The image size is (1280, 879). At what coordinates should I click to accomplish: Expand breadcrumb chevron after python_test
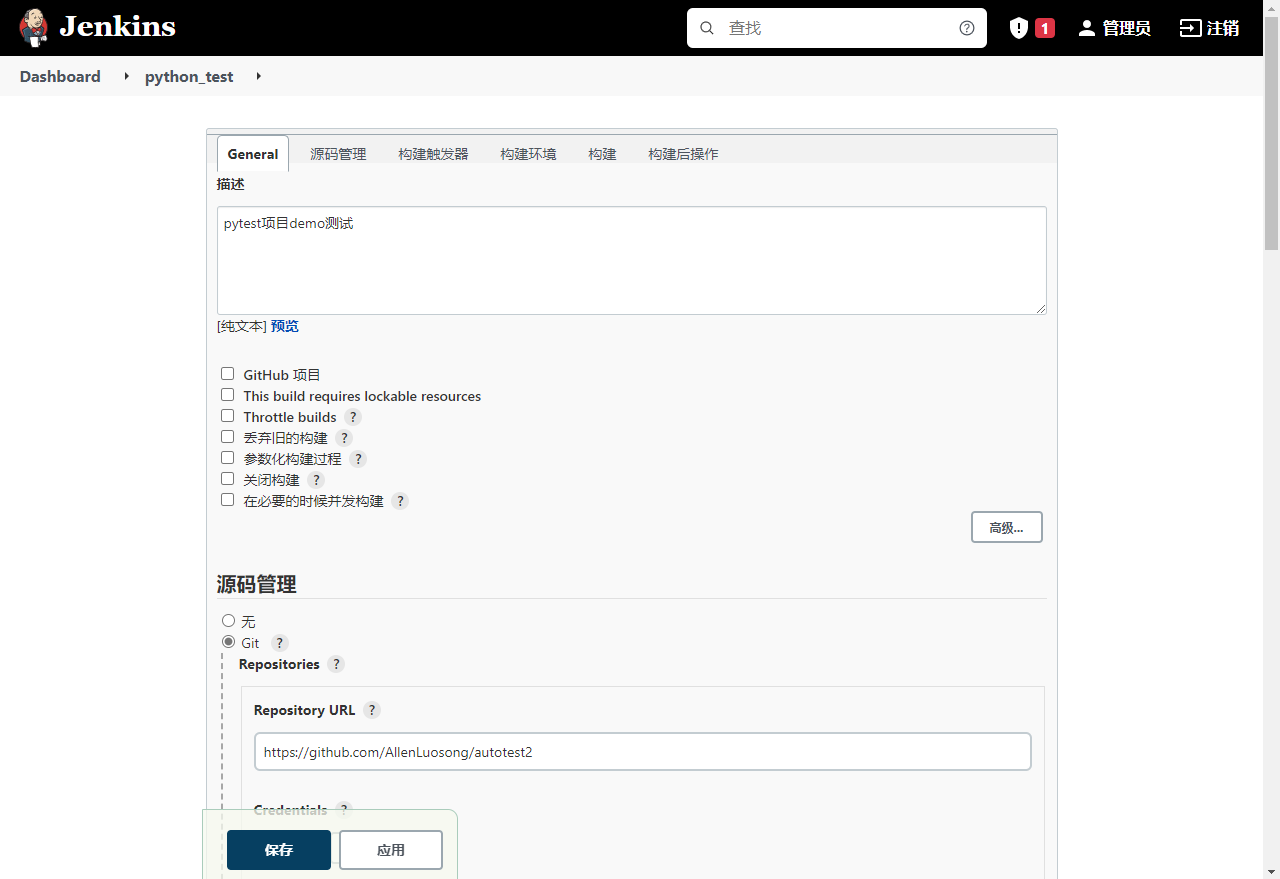pyautogui.click(x=258, y=76)
